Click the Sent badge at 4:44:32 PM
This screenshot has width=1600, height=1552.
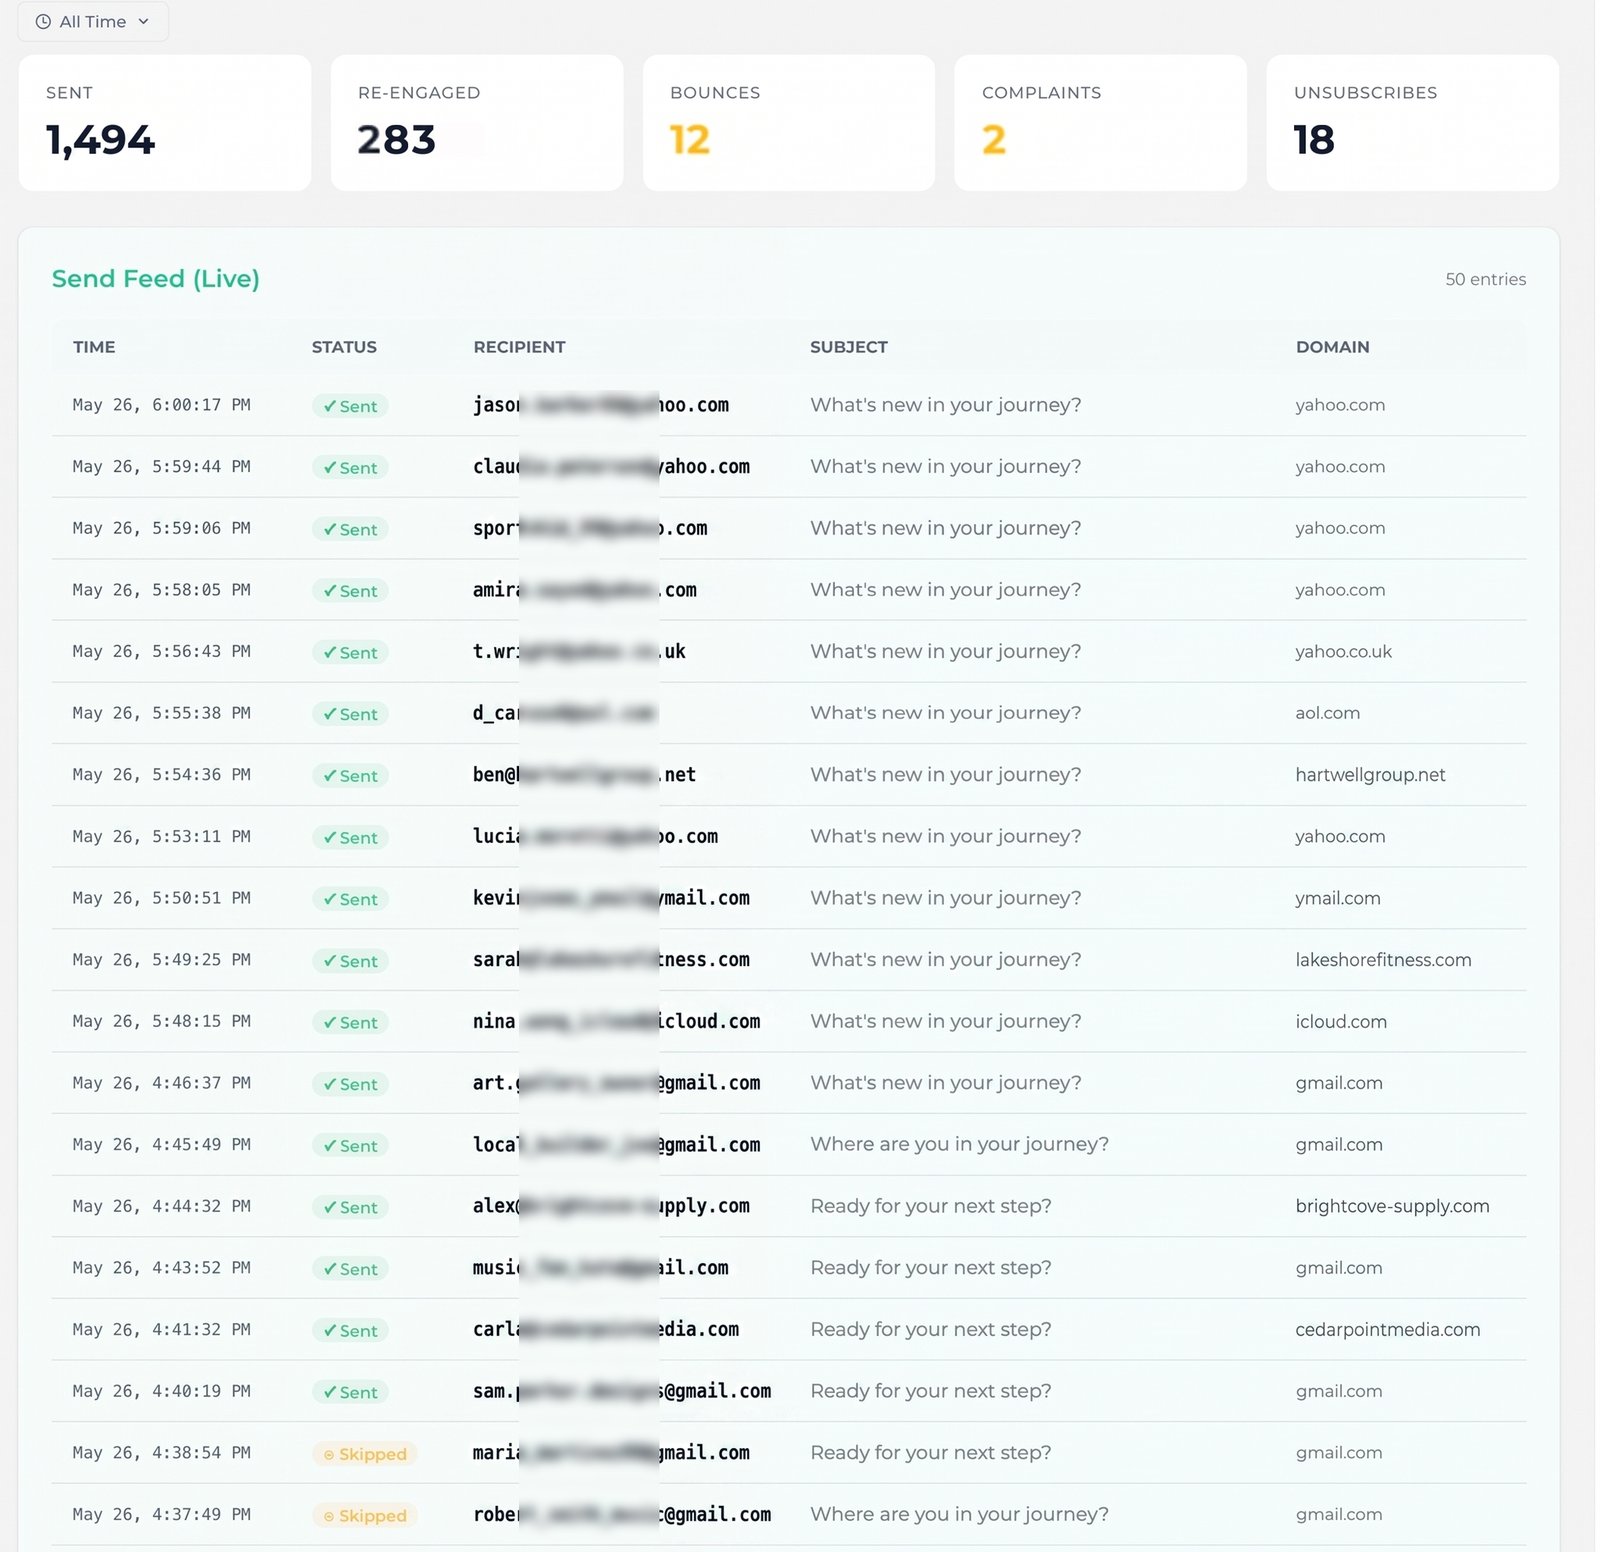[350, 1207]
